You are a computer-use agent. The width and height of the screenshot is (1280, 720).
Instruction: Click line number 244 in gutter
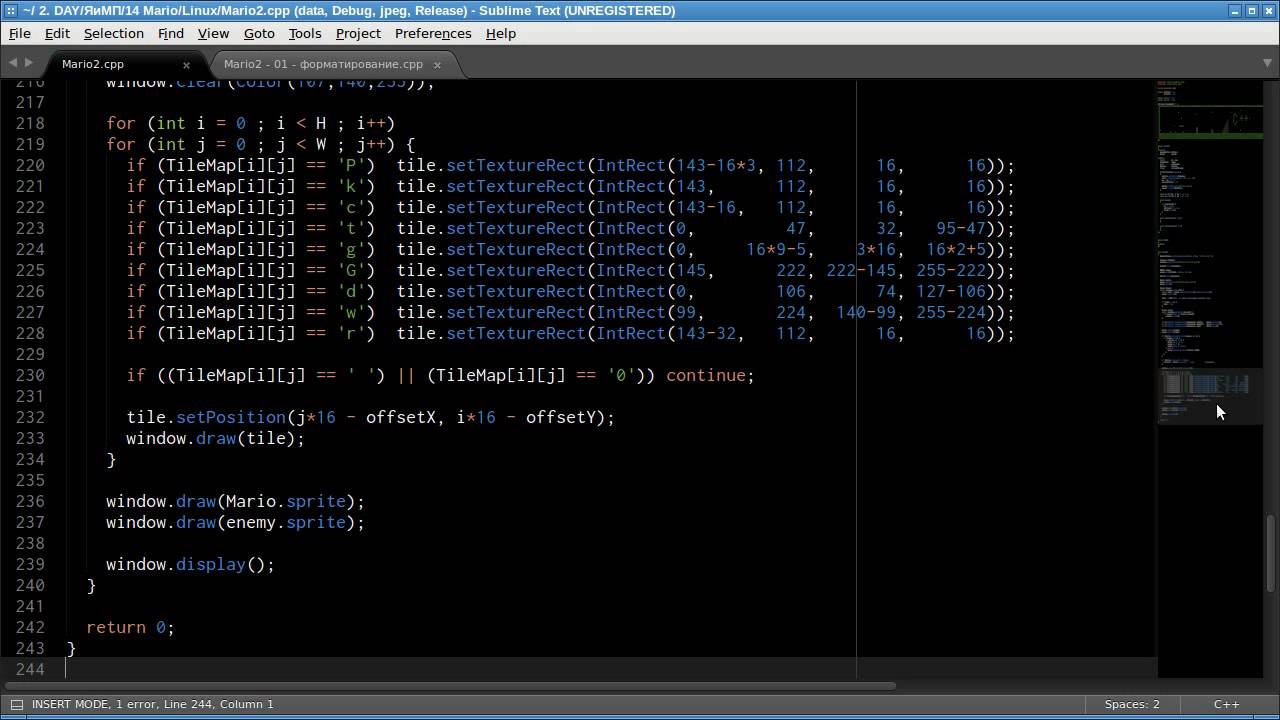30,669
